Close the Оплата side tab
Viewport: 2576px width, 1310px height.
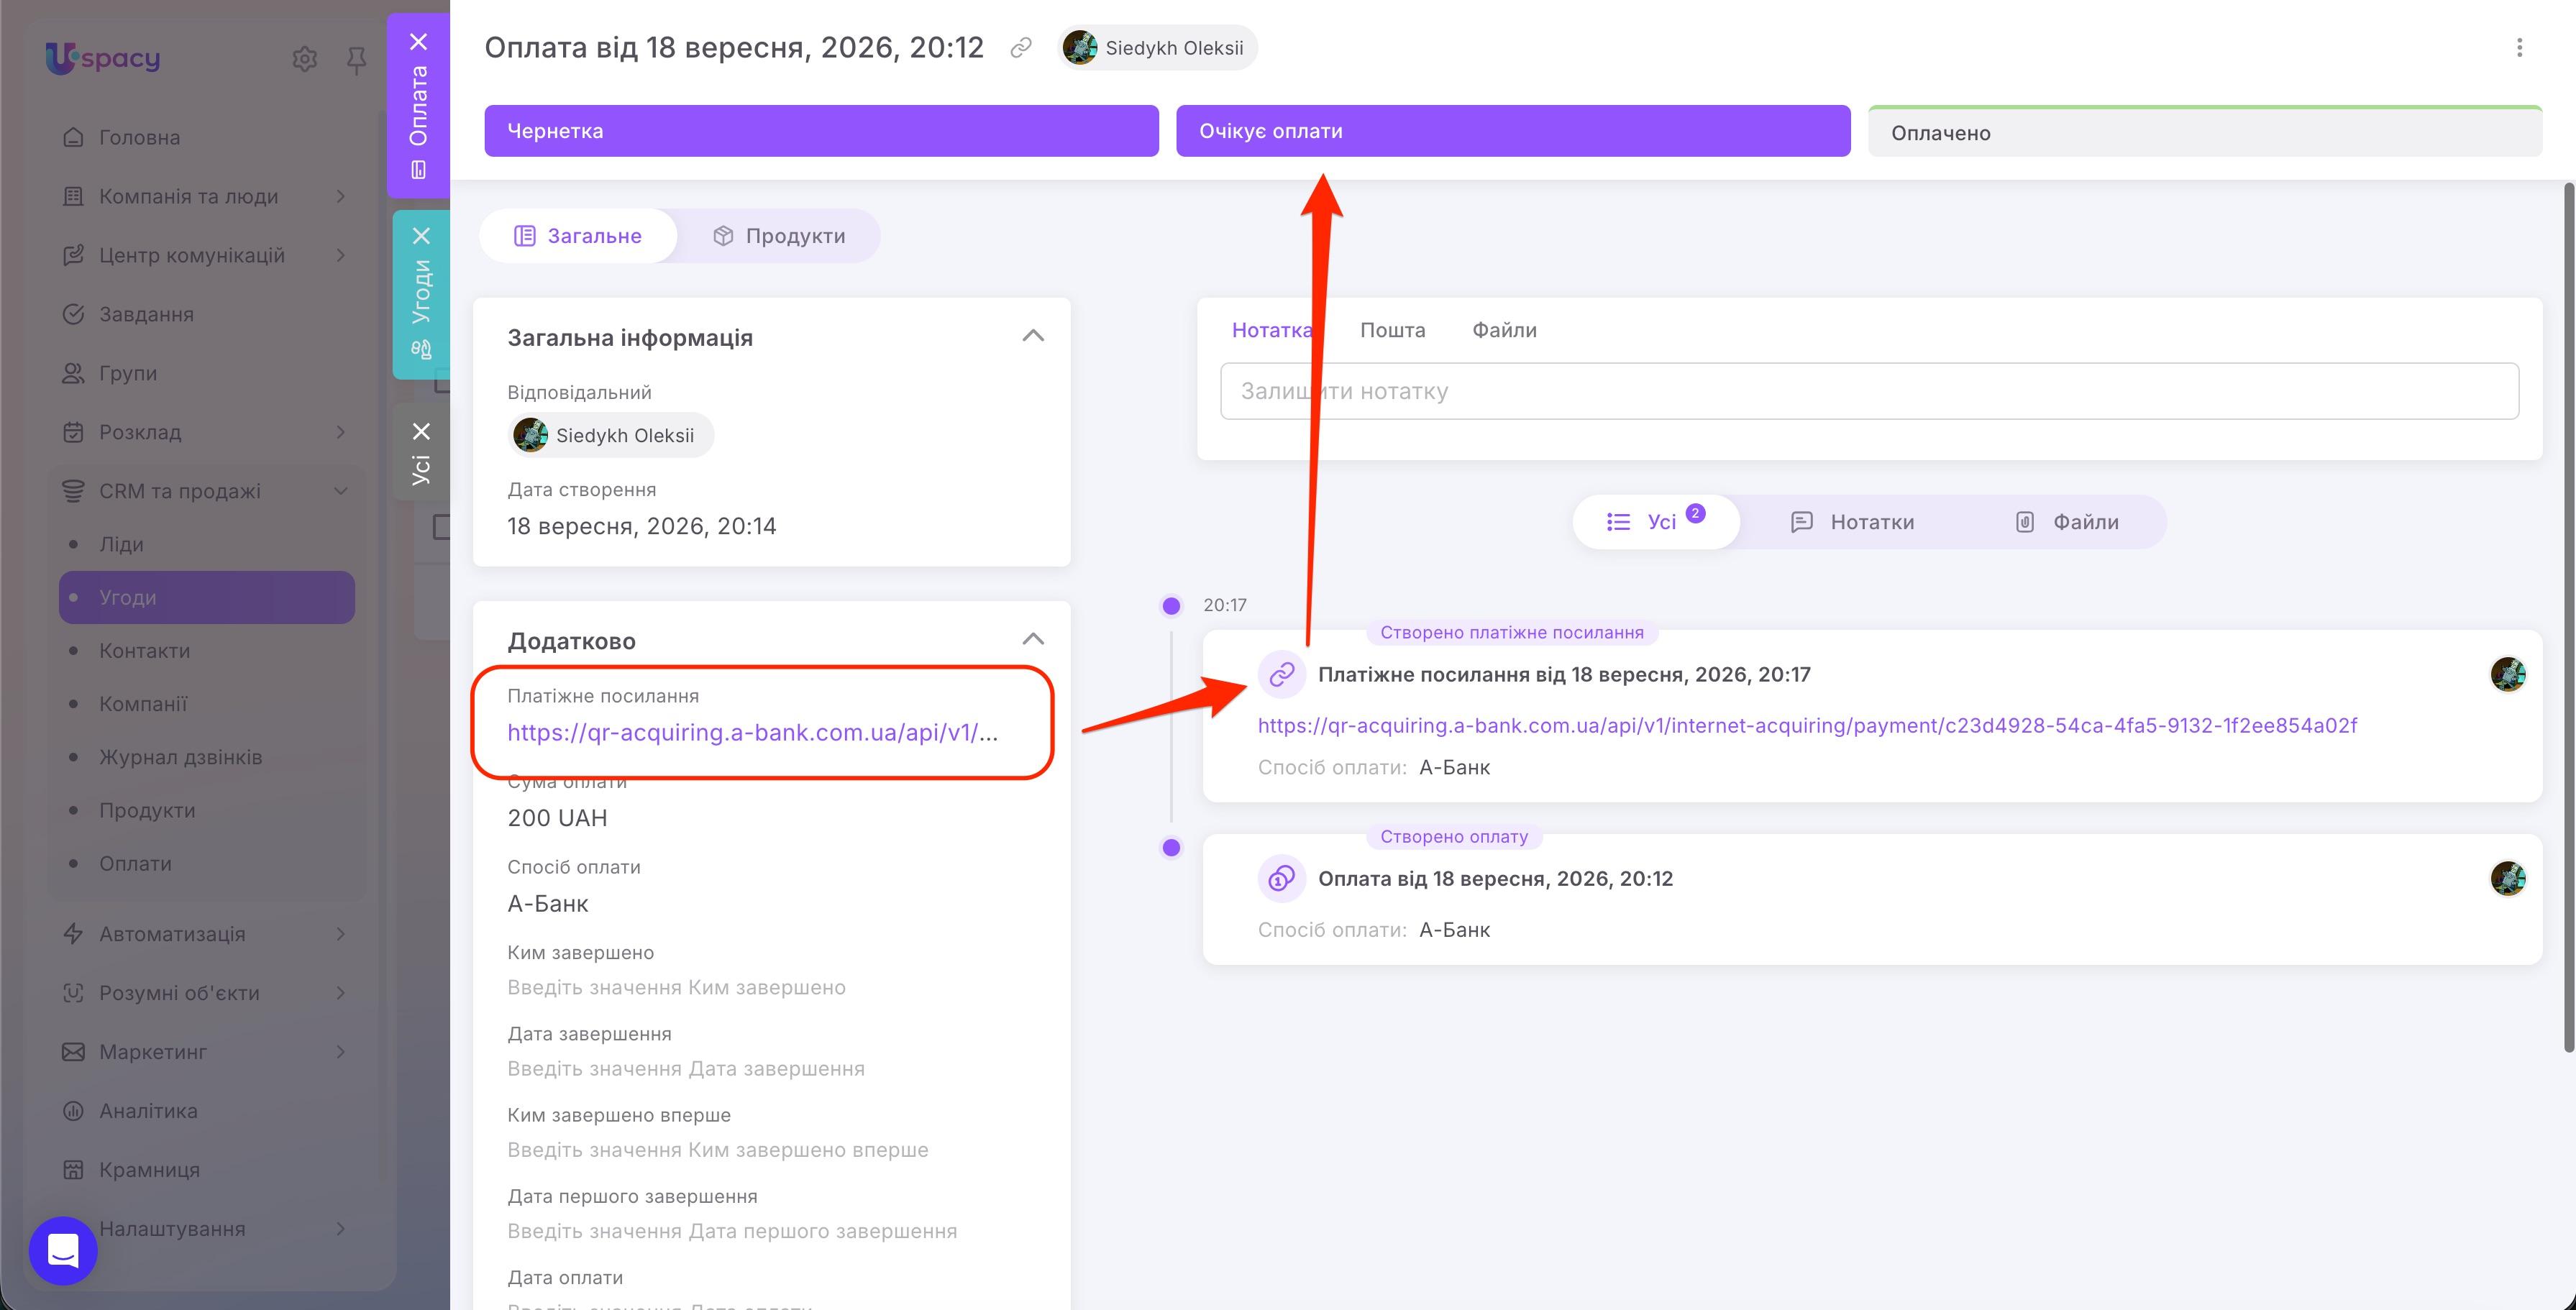[418, 42]
